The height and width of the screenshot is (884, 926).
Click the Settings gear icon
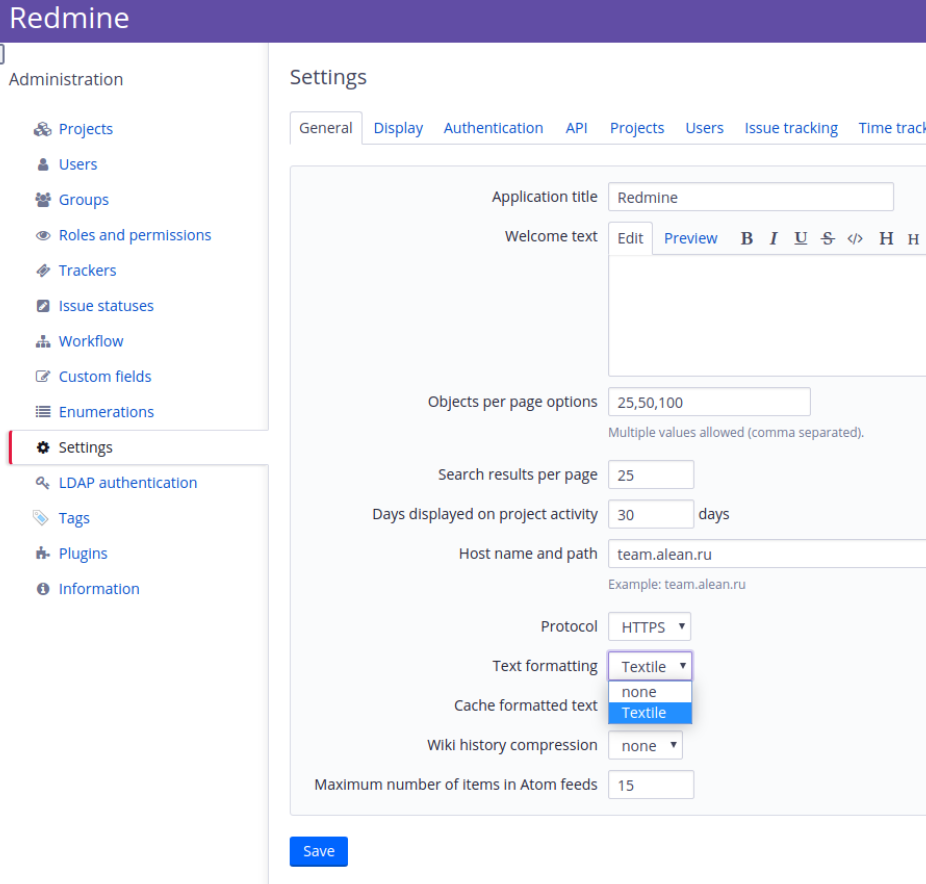point(43,448)
